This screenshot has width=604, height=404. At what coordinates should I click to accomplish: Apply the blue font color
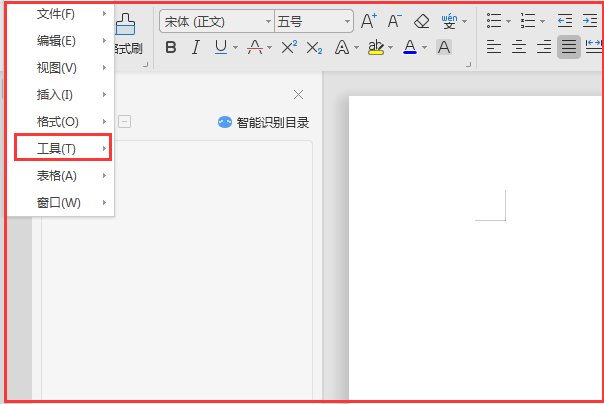click(410, 48)
